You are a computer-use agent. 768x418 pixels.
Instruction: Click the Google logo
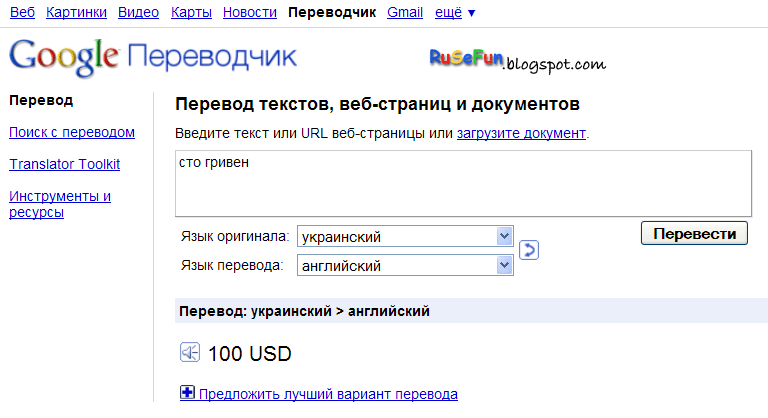coord(64,57)
